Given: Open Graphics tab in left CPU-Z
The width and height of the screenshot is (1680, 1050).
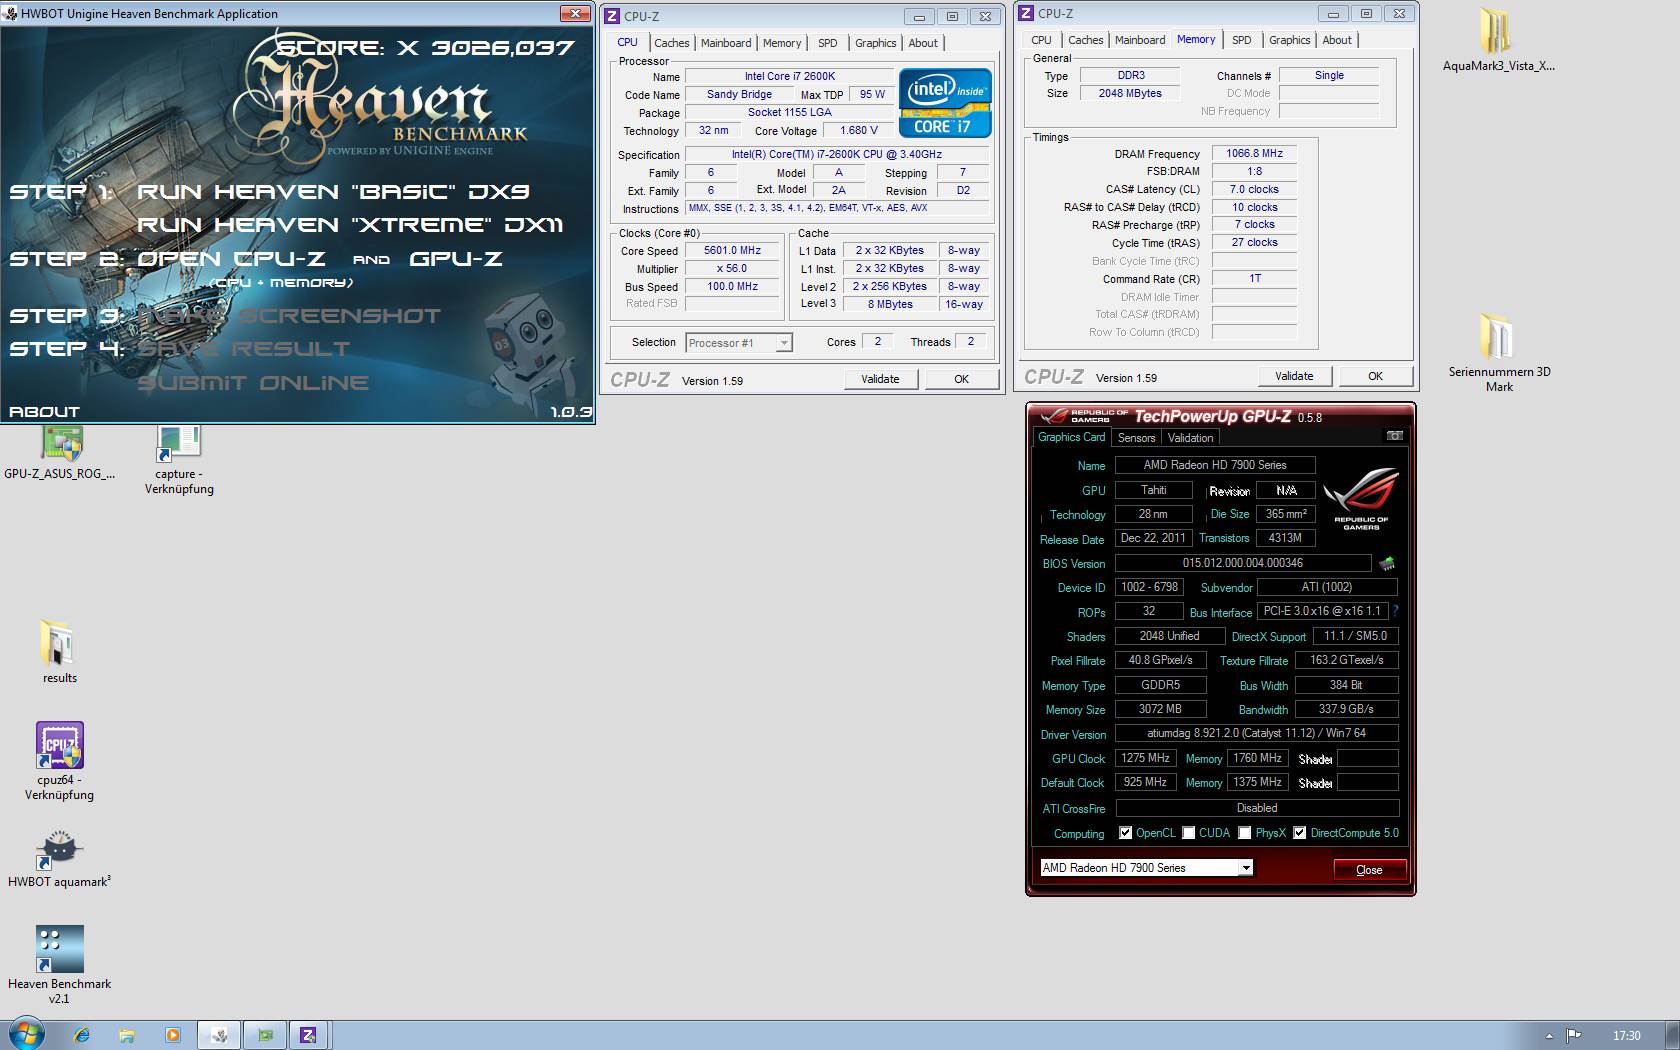Looking at the screenshot, I should point(875,43).
